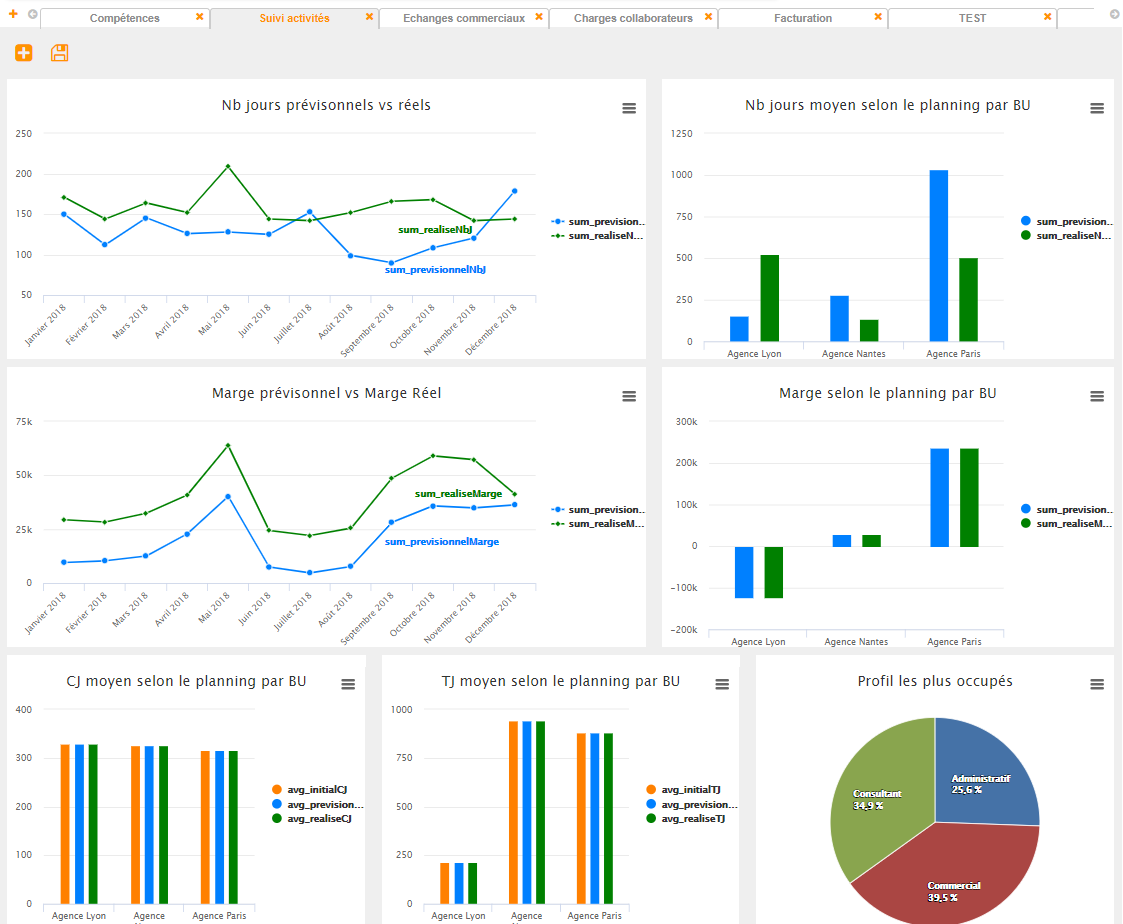1123x924 pixels.
Task: Open menu of Profil les plus occupés chart
Action: coord(1097,685)
